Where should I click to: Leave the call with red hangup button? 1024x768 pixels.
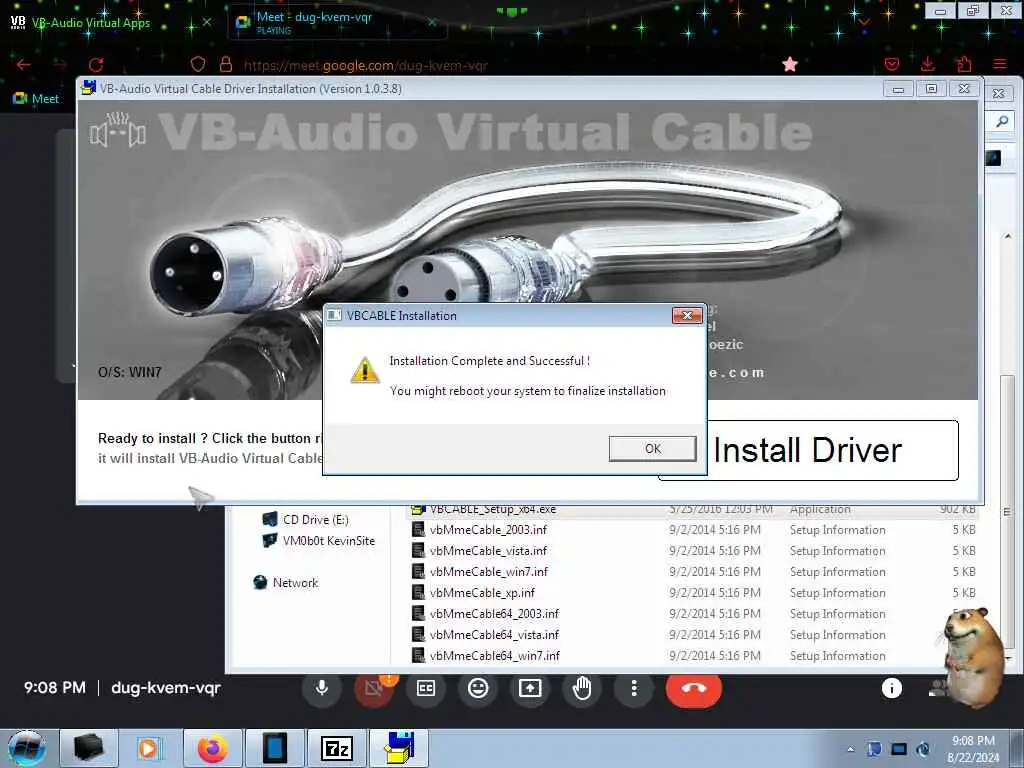coord(694,688)
